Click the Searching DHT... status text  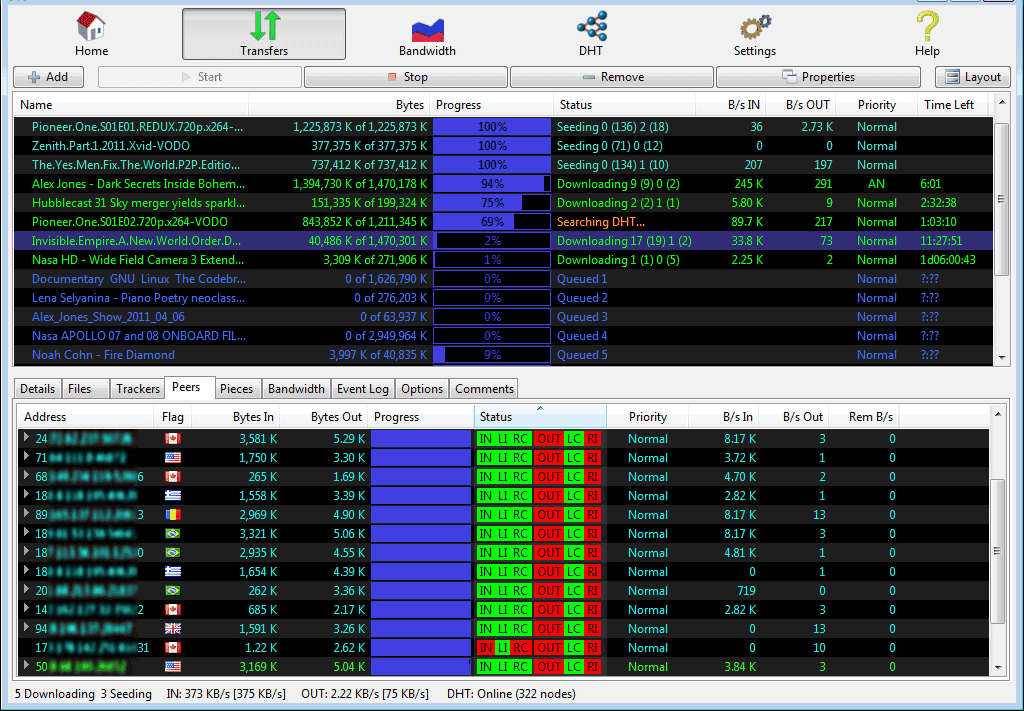[x=601, y=221]
